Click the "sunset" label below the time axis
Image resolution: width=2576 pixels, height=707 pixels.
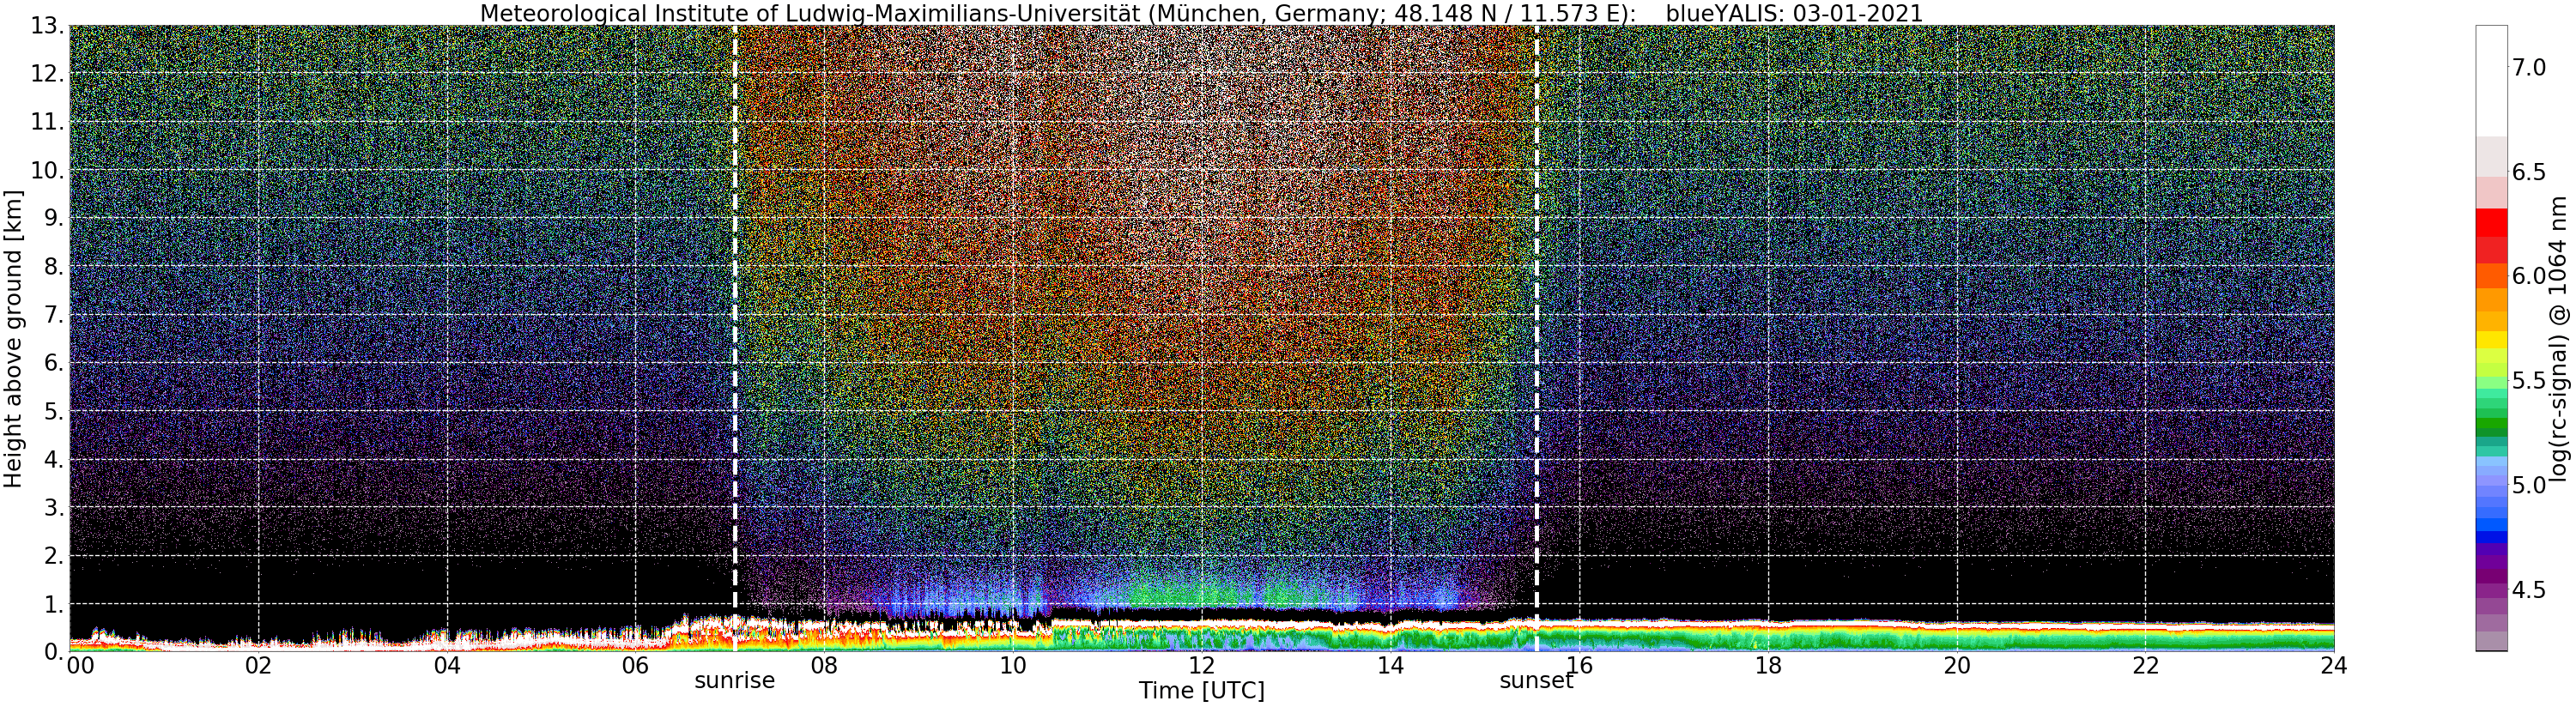pyautogui.click(x=1536, y=681)
